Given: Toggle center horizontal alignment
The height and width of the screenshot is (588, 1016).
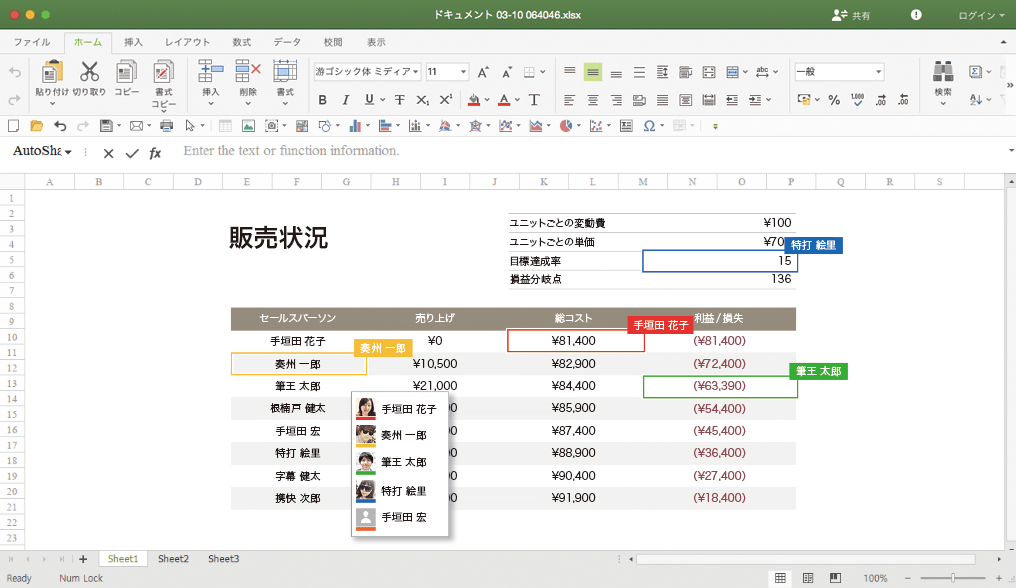Looking at the screenshot, I should point(593,100).
